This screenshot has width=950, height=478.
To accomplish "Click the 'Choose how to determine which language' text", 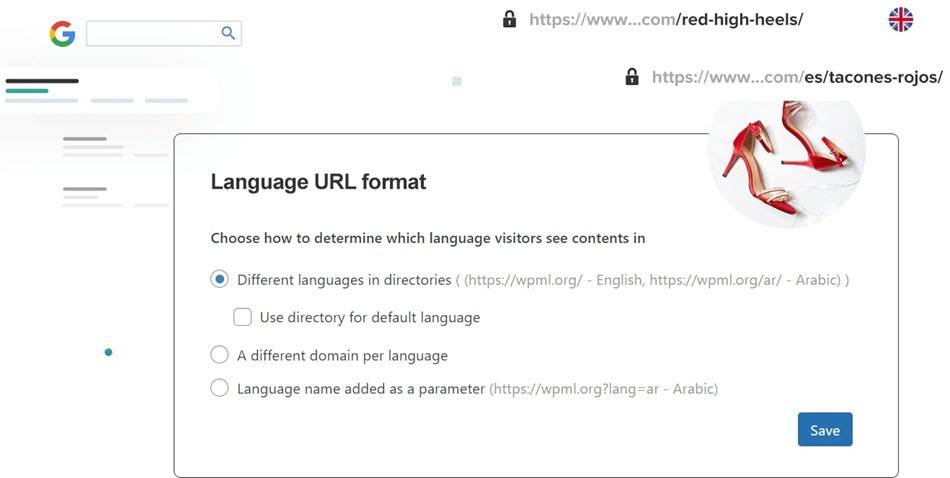I will point(428,238).
